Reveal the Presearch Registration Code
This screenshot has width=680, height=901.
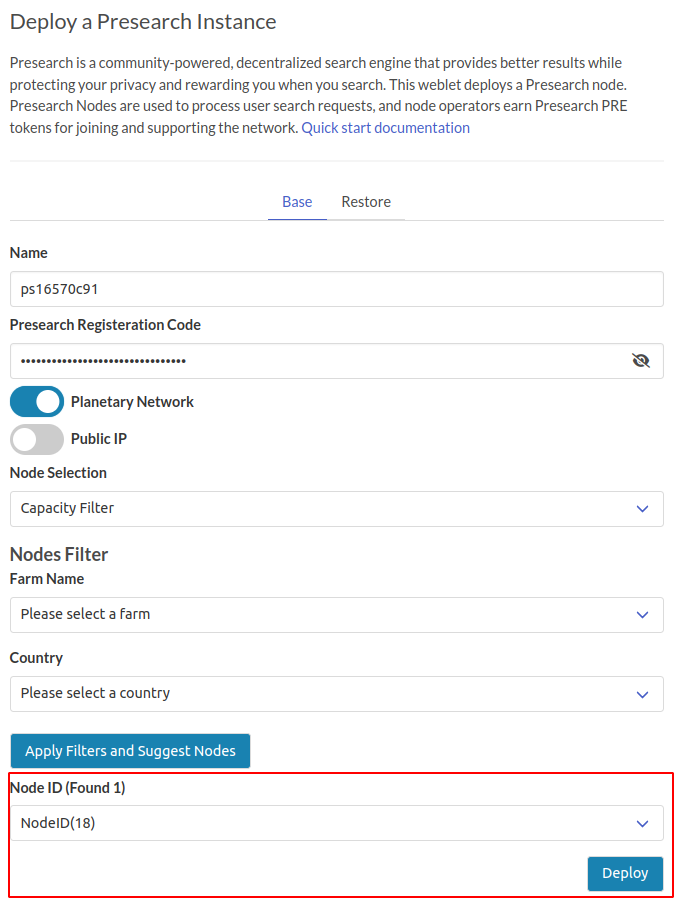641,360
